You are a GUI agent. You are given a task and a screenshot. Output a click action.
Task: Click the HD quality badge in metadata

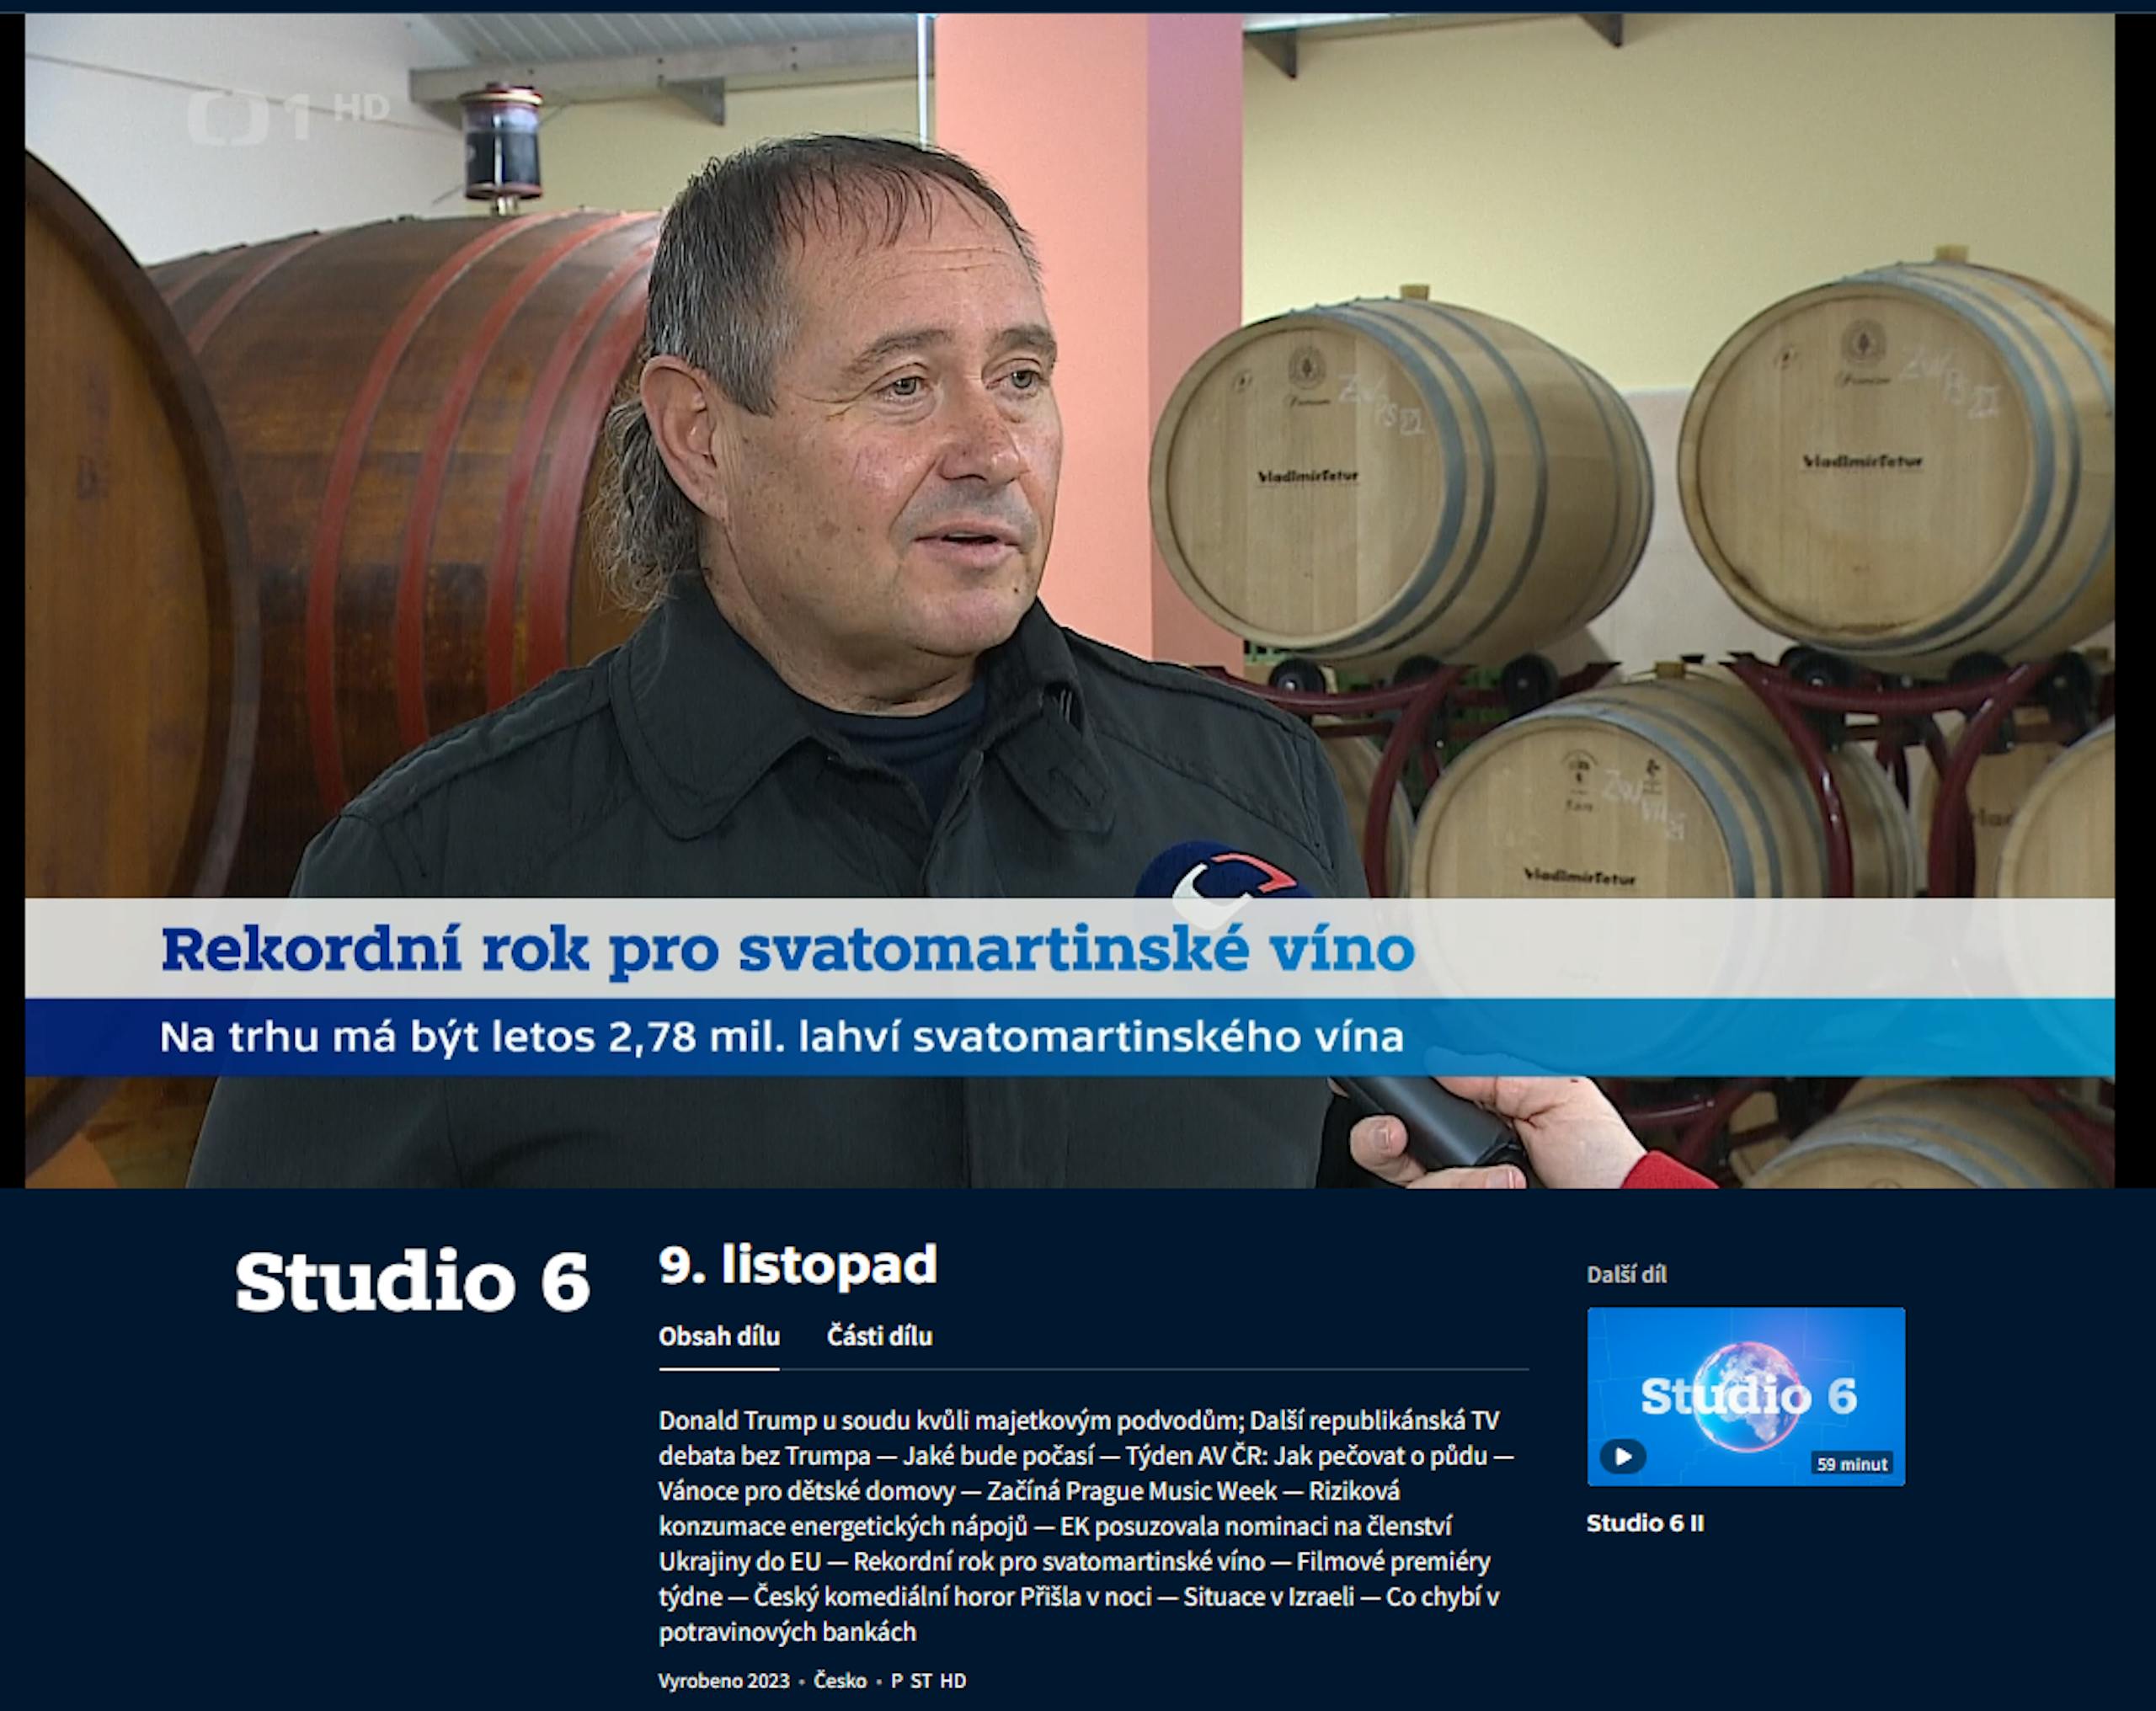[x=953, y=1681]
